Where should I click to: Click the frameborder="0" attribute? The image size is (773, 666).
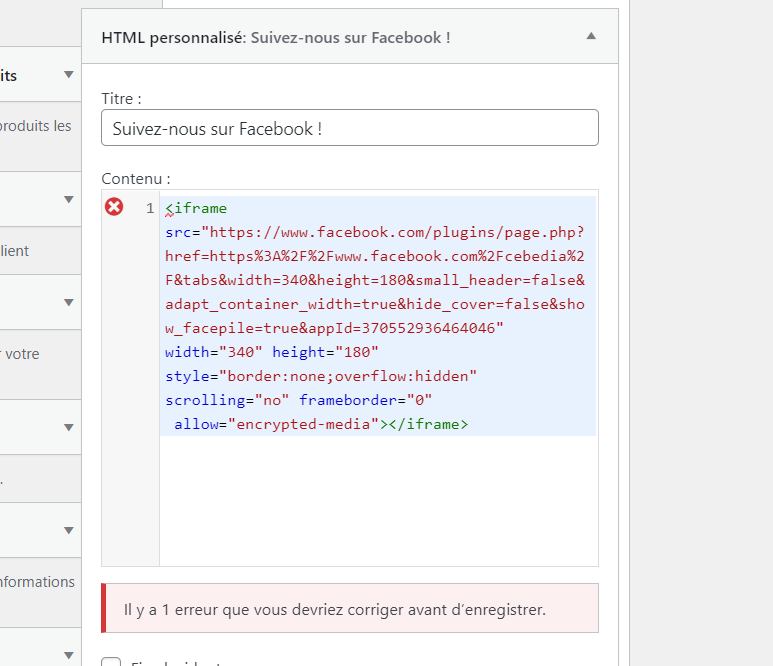click(365, 400)
